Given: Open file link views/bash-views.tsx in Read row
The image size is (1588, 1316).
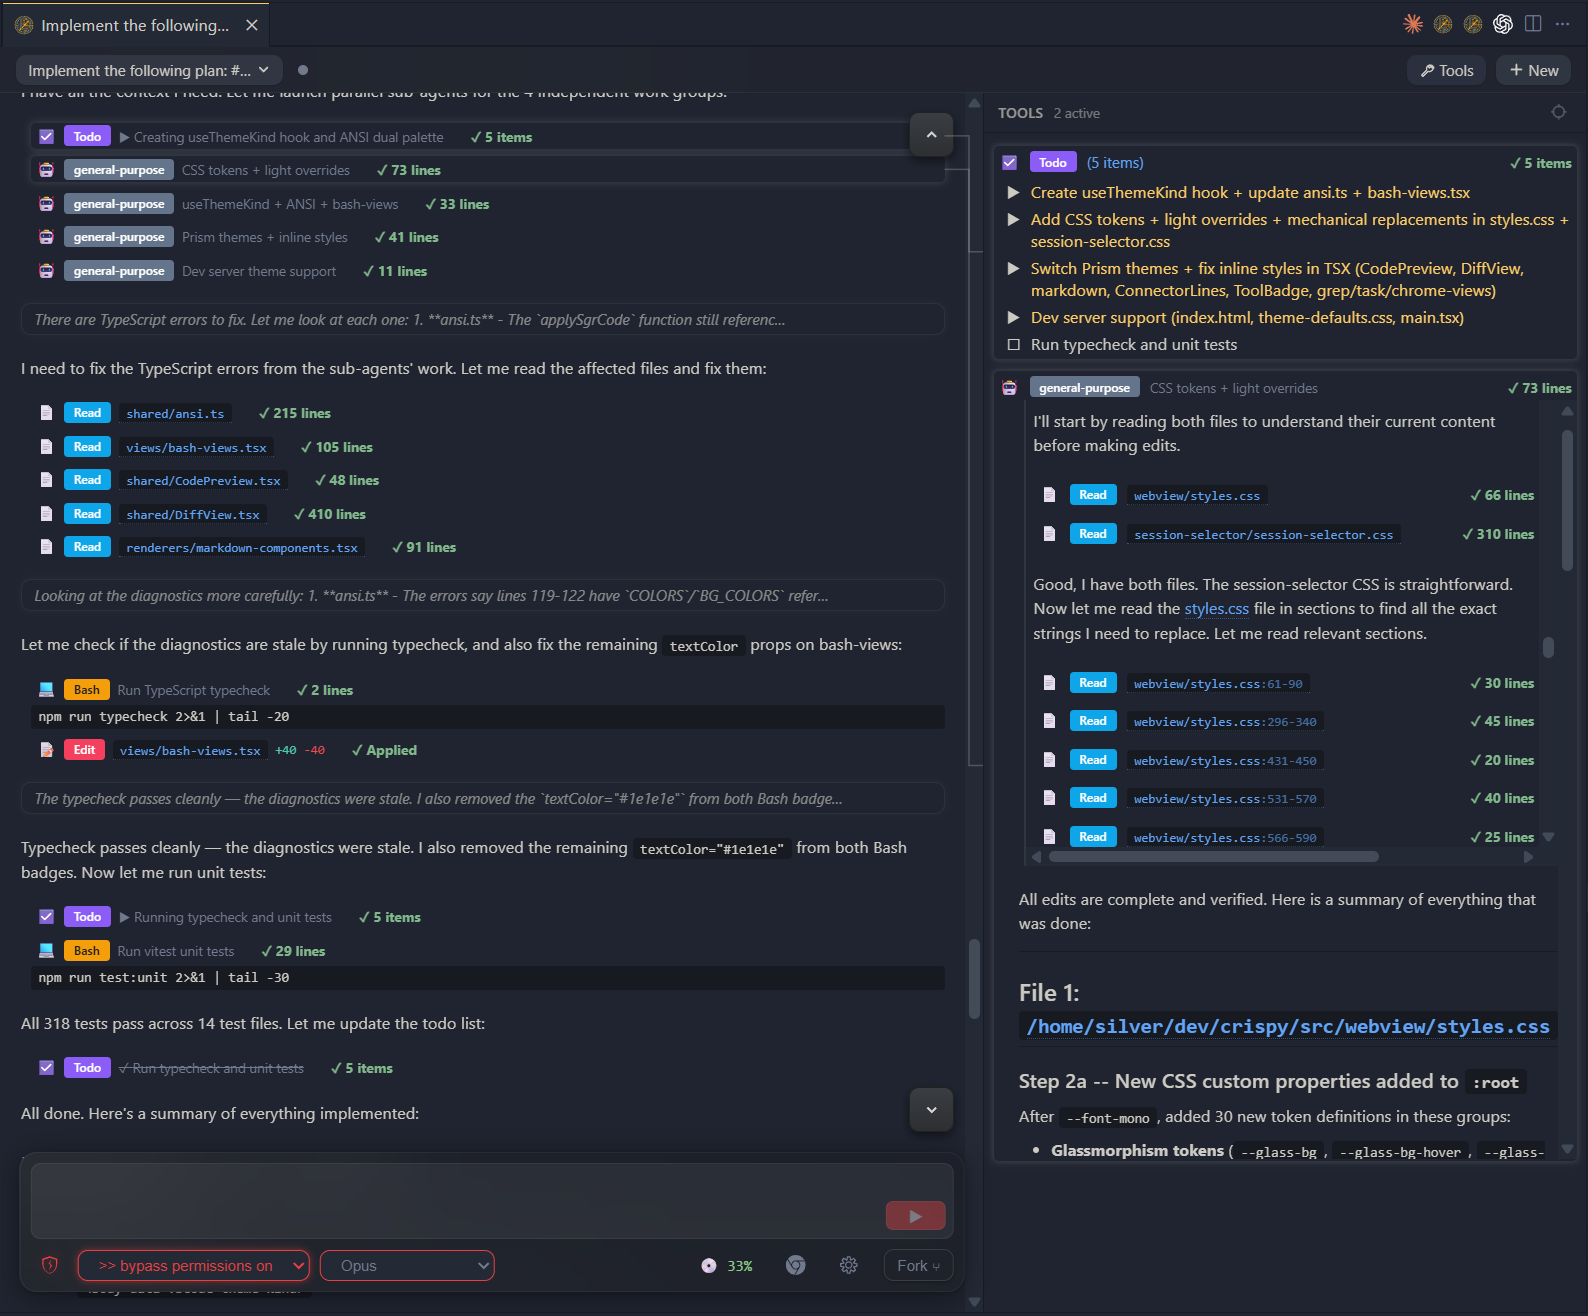Looking at the screenshot, I should tap(196, 447).
